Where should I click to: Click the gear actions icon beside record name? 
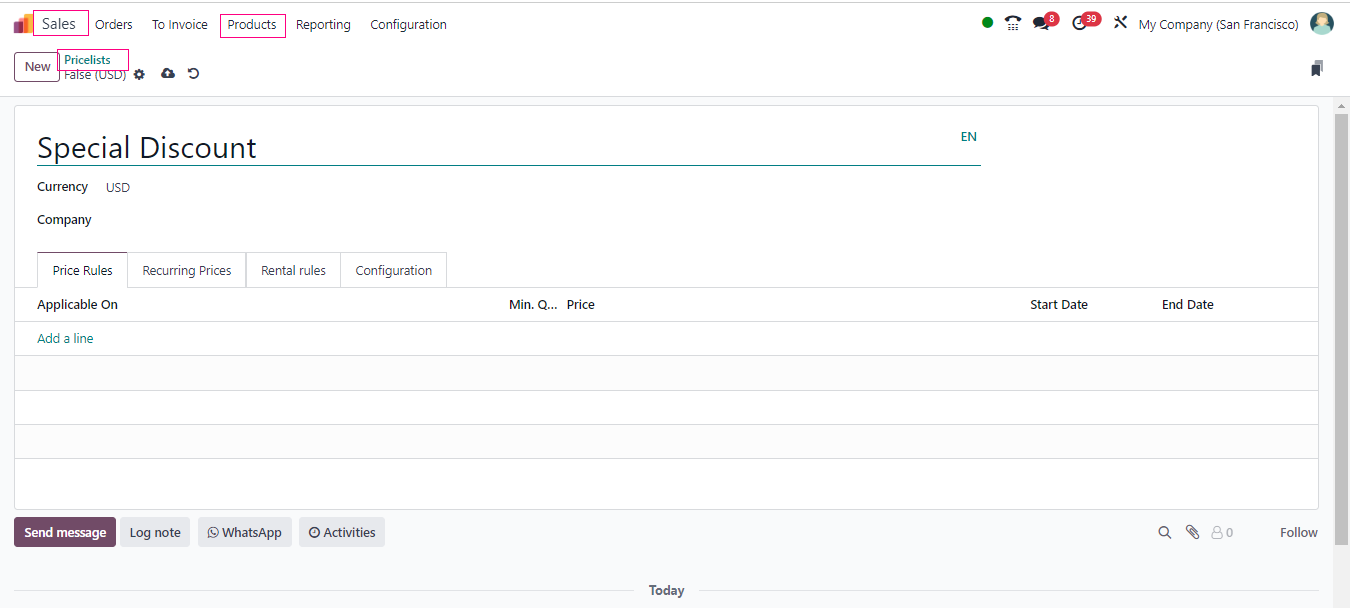pyautogui.click(x=139, y=74)
